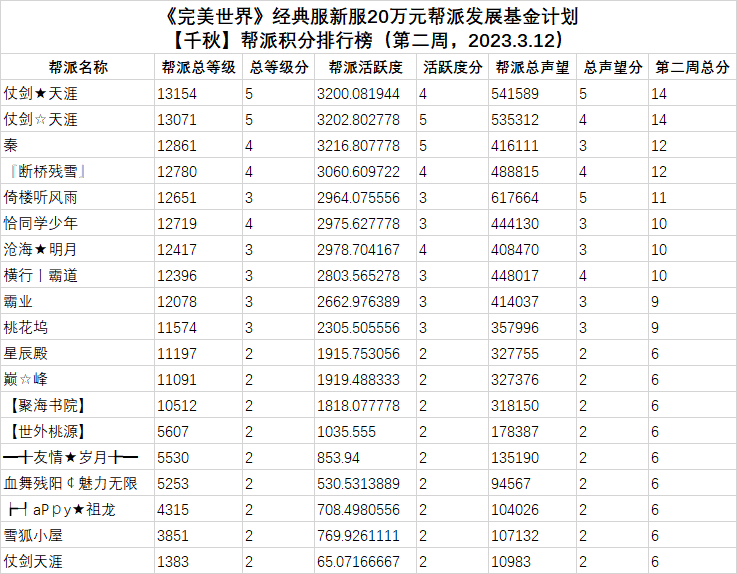The height and width of the screenshot is (574, 737).
Task: Select the 帮派总等级 header cell
Action: tap(198, 67)
